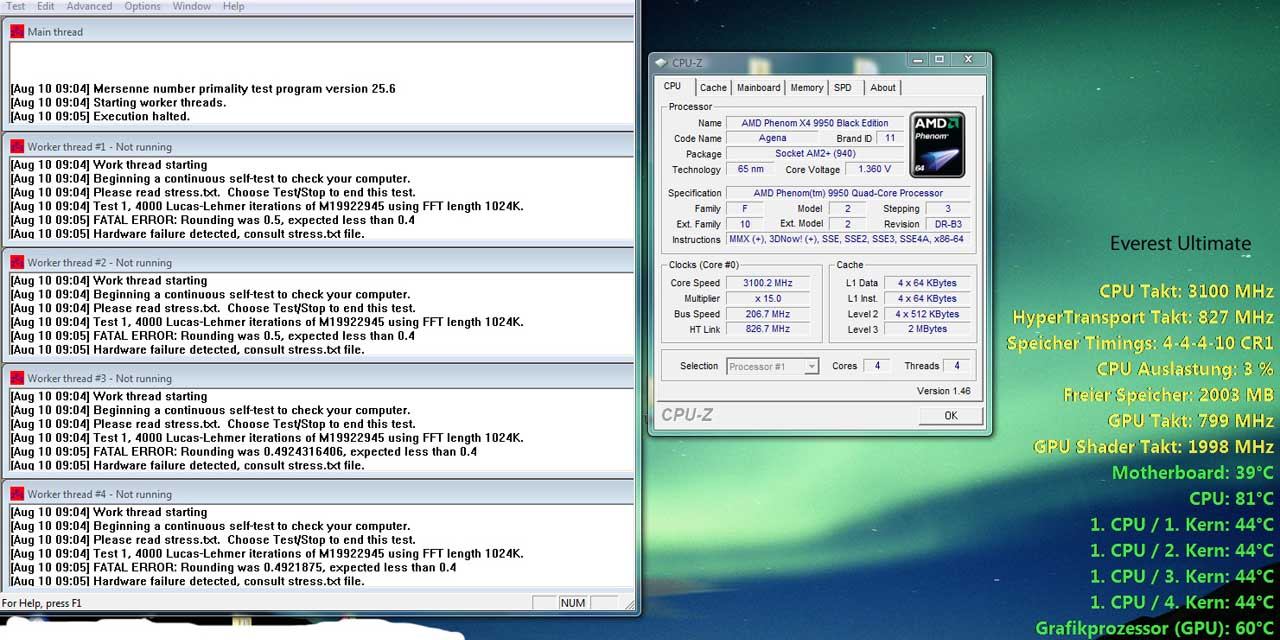Click the Everest Ultimate gadget title
Image resolution: width=1280 pixels, height=640 pixels.
click(1180, 243)
